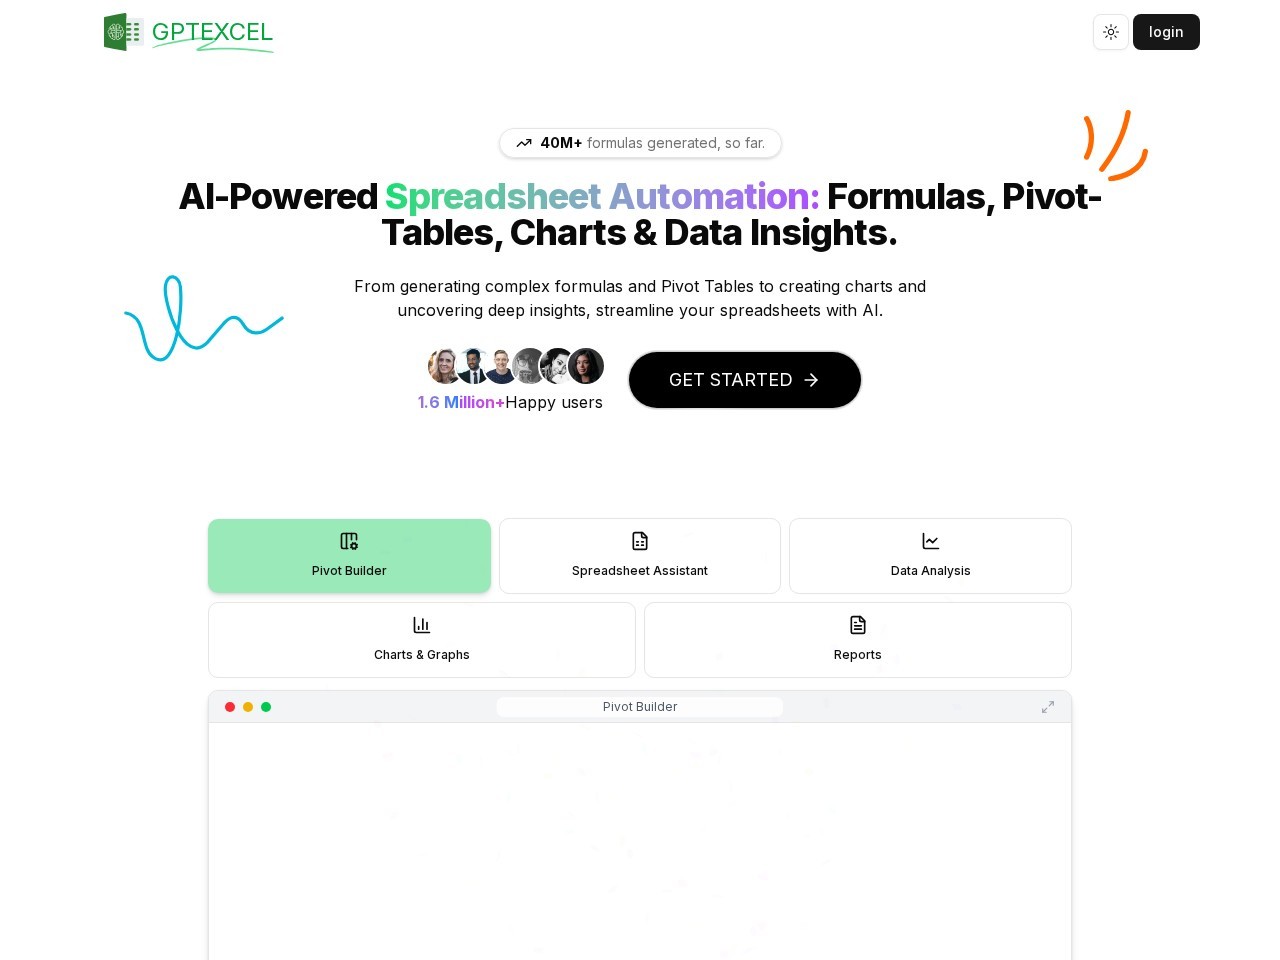Image resolution: width=1280 pixels, height=960 pixels.
Task: Click the Data Analysis line chart icon
Action: (931, 541)
